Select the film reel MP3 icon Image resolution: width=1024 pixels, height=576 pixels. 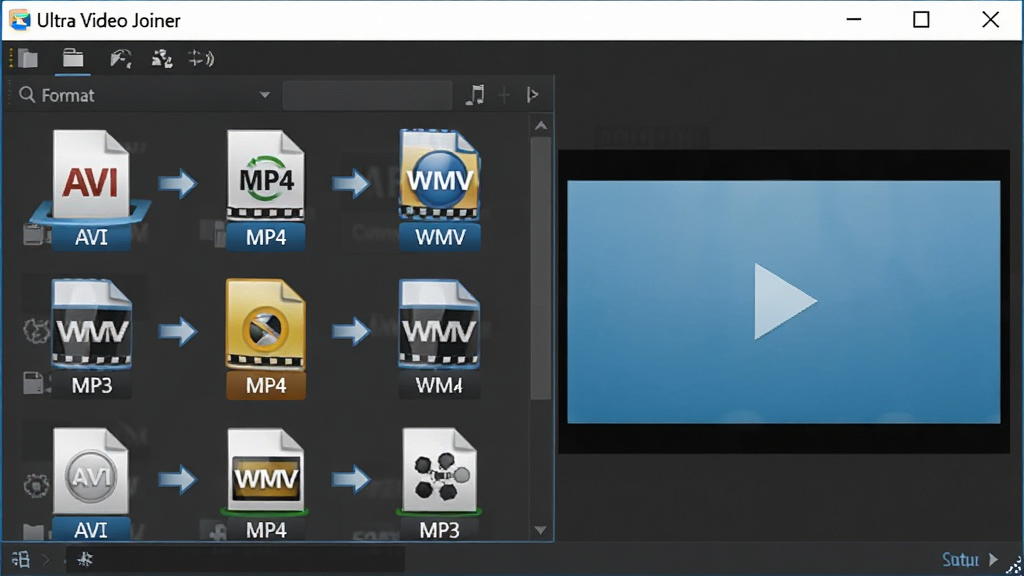coord(440,470)
